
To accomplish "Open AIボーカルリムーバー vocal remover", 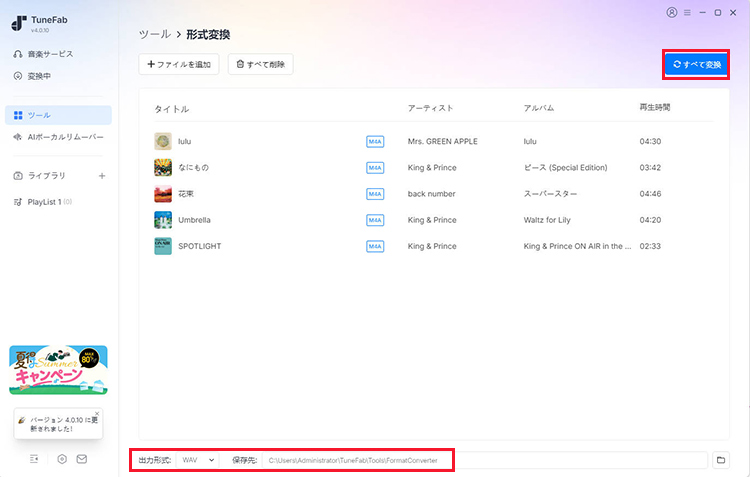I will point(58,137).
